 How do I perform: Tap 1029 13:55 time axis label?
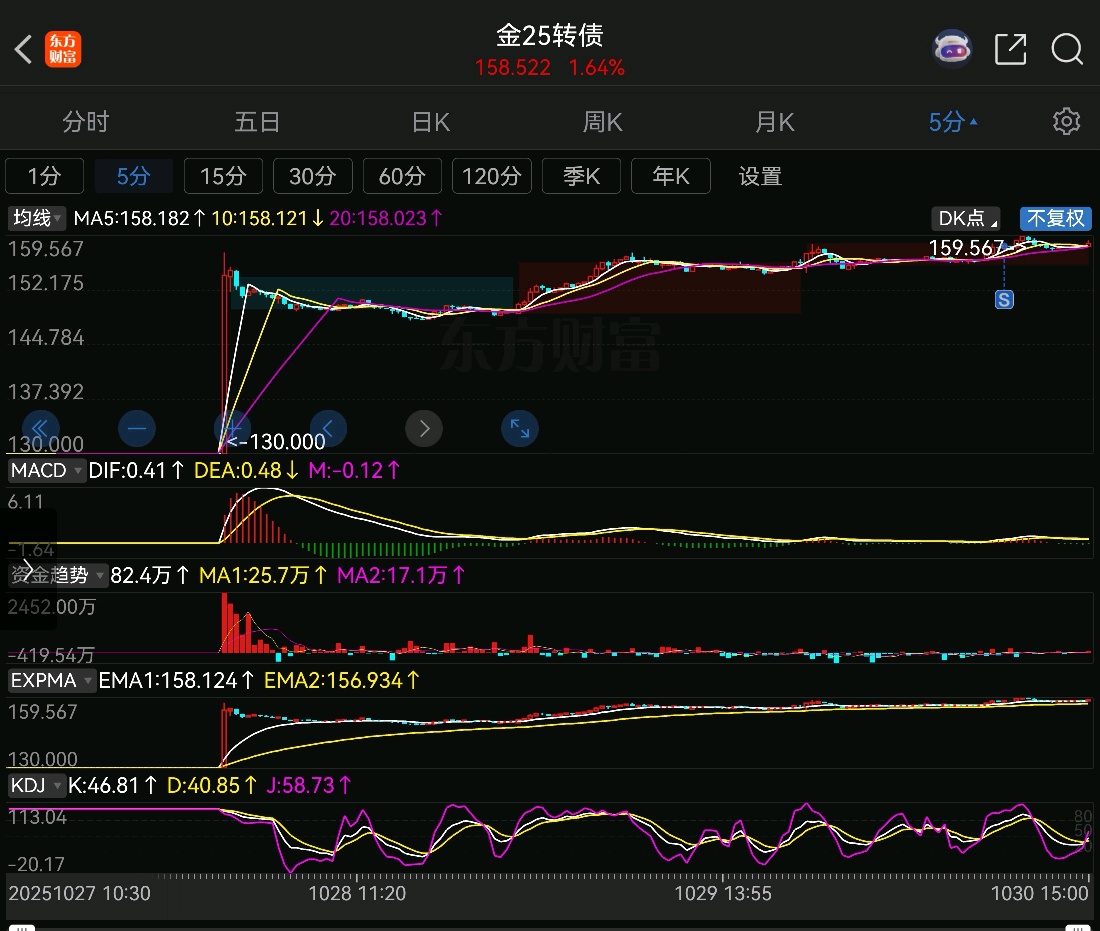(x=723, y=893)
